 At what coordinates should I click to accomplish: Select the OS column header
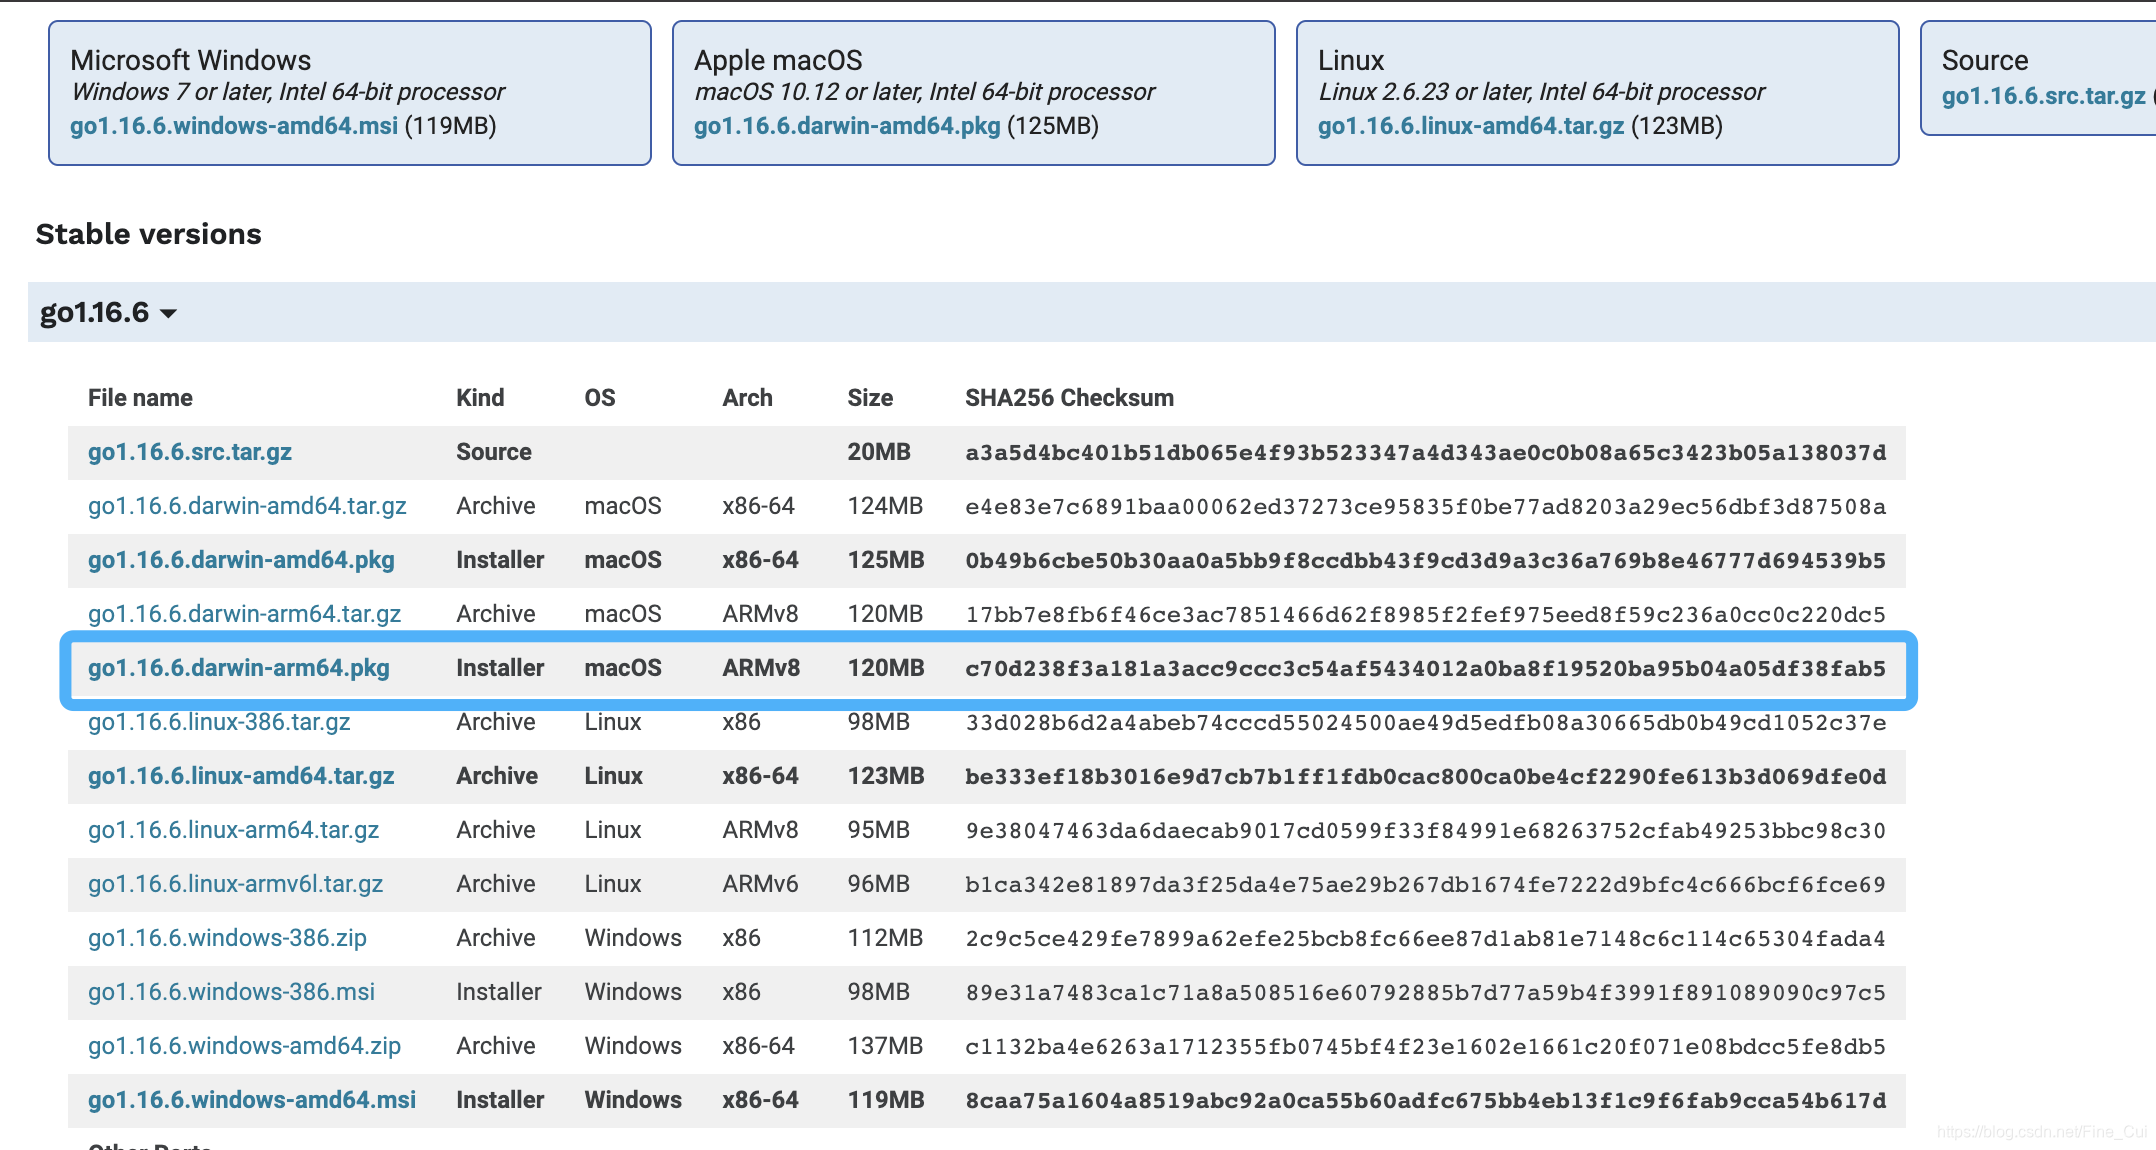click(600, 398)
